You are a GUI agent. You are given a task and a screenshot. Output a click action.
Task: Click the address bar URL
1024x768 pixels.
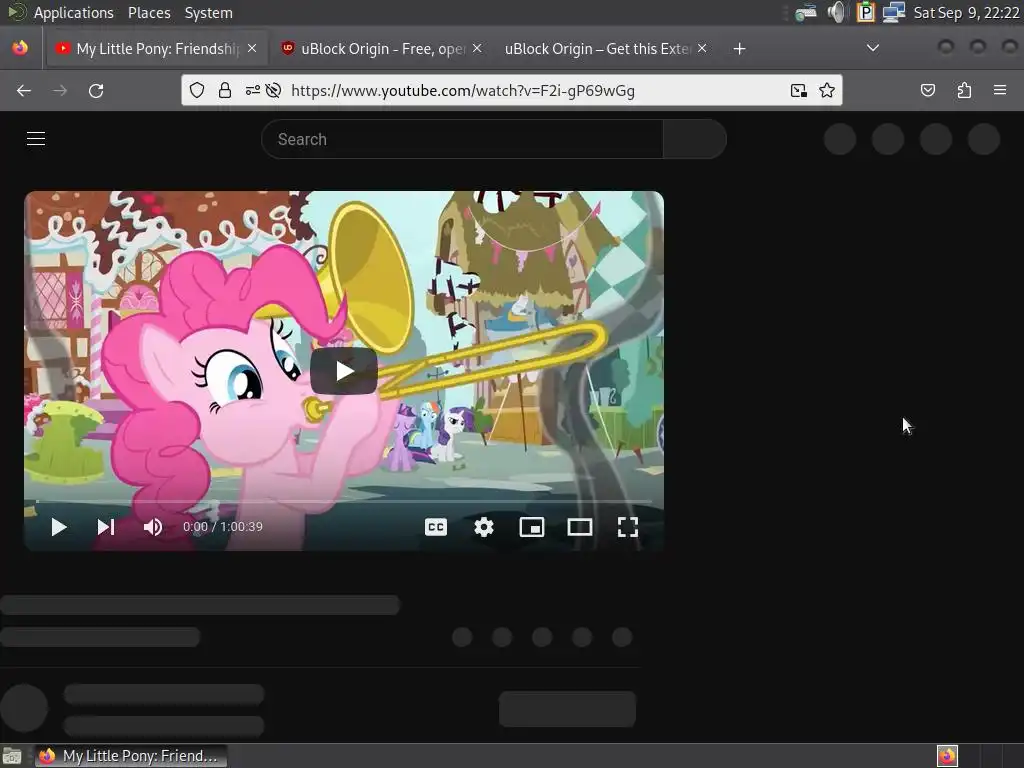click(463, 91)
